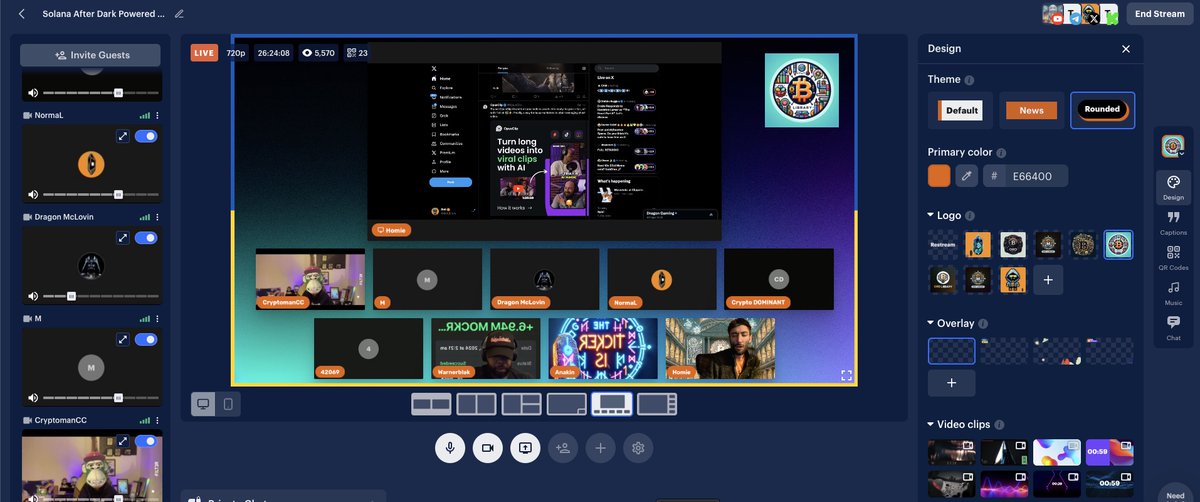This screenshot has height=502, width=1200.
Task: Click the plus source button in the bottom controls
Action: [x=600, y=448]
